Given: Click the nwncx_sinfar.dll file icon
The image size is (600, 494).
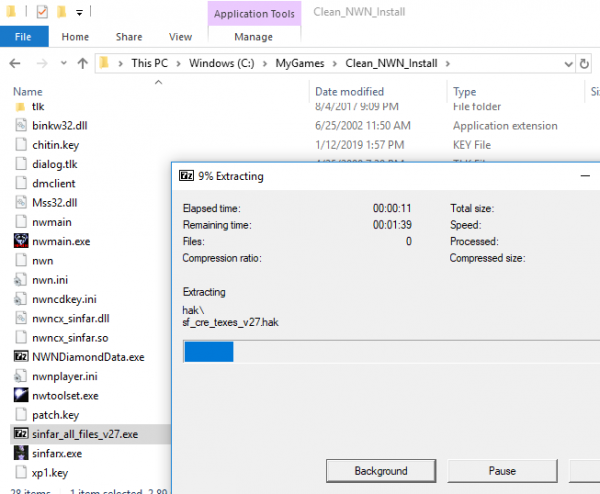Looking at the screenshot, I should [21, 318].
